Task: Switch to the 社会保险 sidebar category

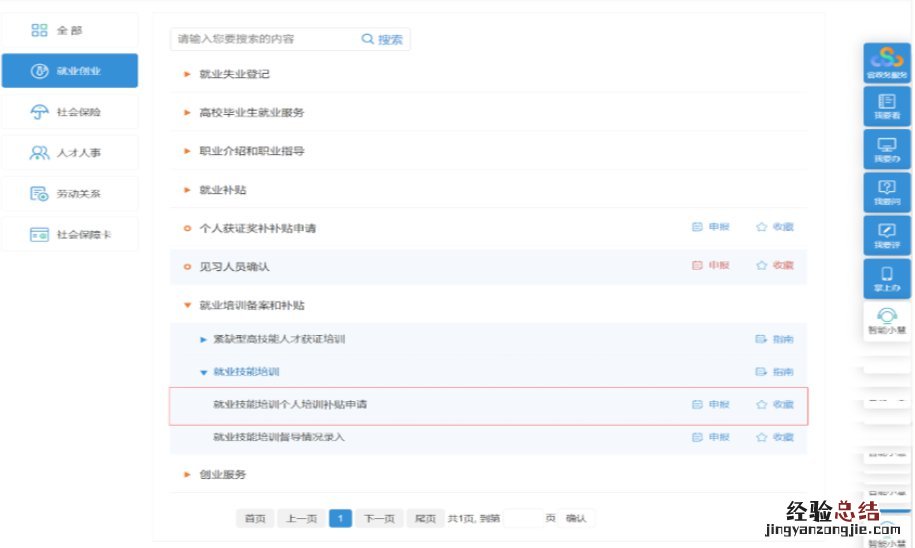Action: pyautogui.click(x=69, y=112)
